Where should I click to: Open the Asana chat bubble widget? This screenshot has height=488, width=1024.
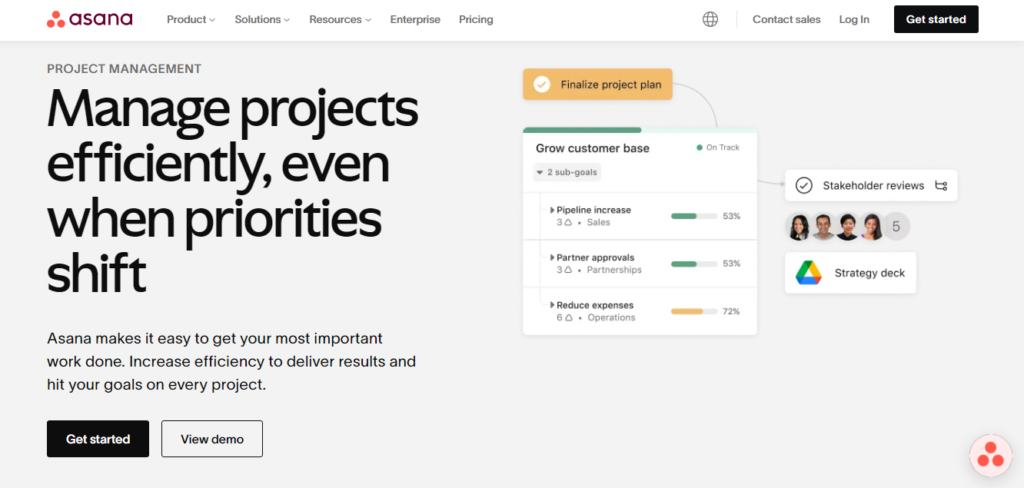coord(990,455)
